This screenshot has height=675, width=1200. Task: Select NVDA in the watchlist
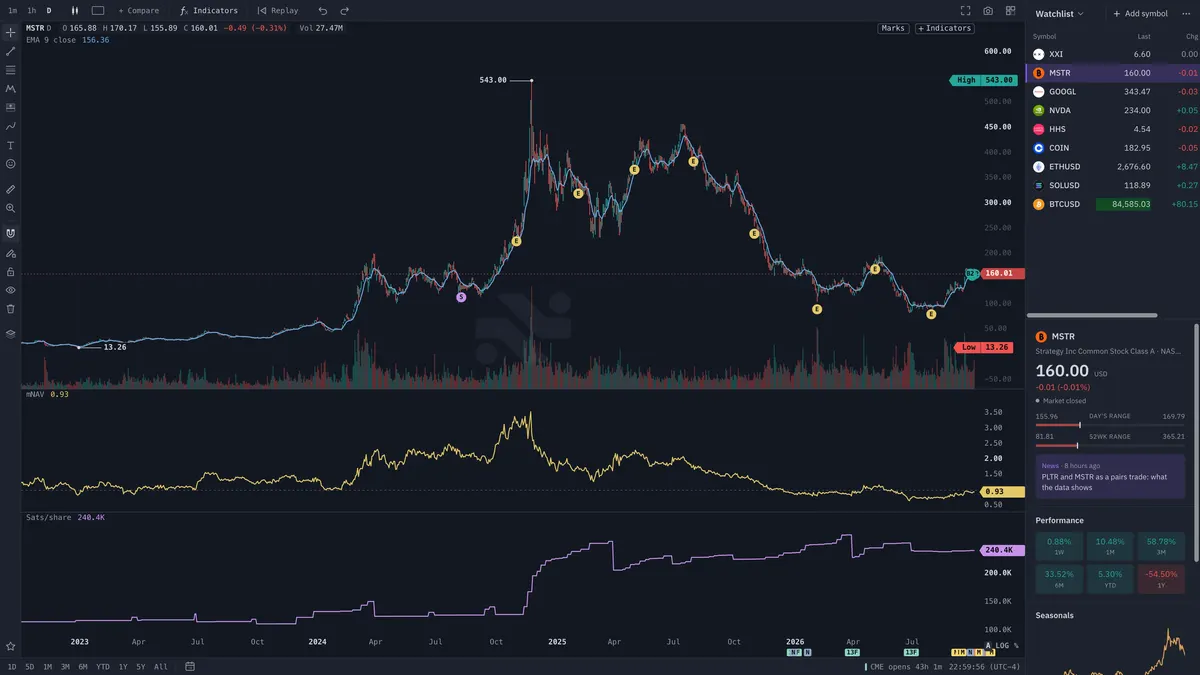click(1113, 110)
